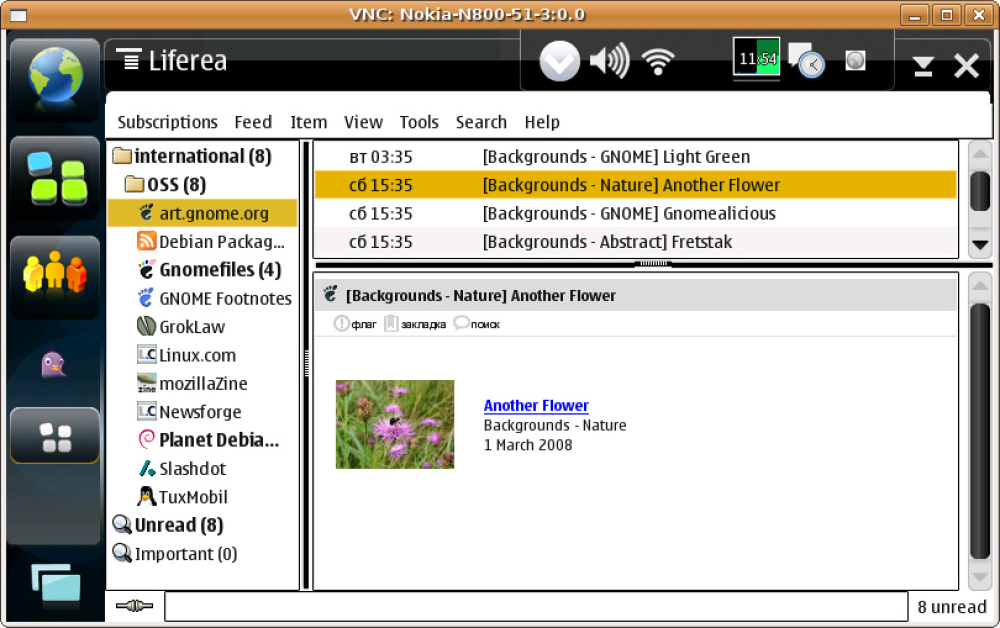Image resolution: width=1000 pixels, height=628 pixels.
Task: Click the флаг flag toggle
Action: 355,324
